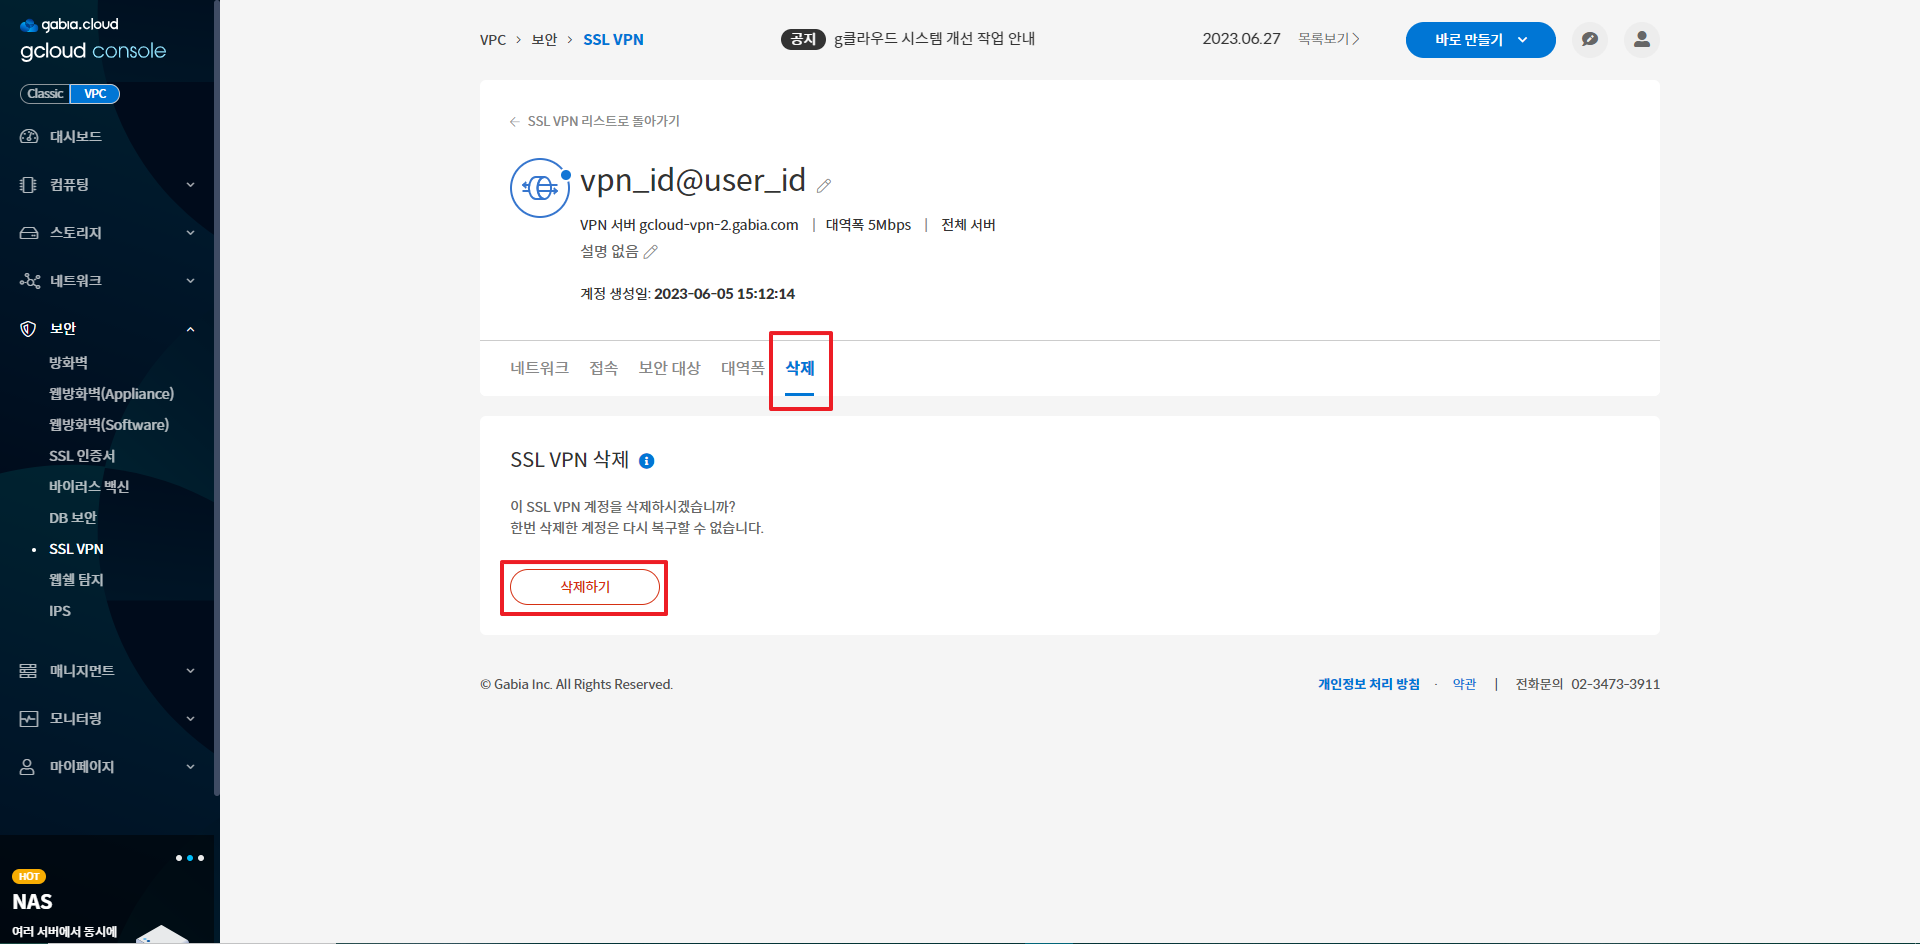Click the info icon beside SSL VPN 삭제
The width and height of the screenshot is (1920, 944).
coord(647,461)
